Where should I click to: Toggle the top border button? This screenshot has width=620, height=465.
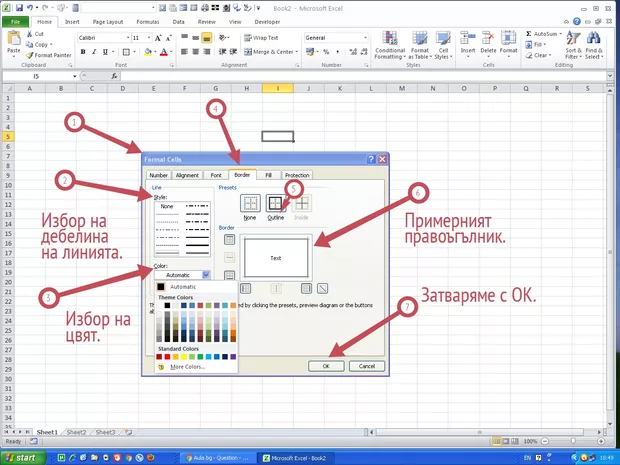229,239
